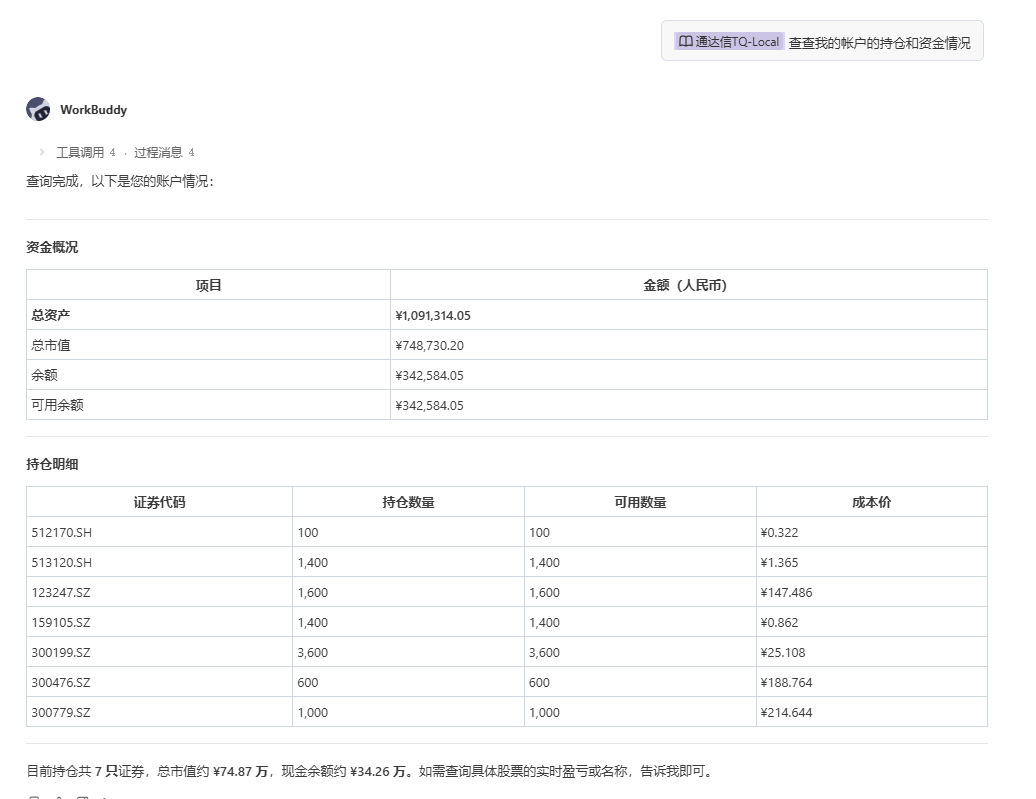
Task: Click the 过程消息 4 label
Action: 164,153
